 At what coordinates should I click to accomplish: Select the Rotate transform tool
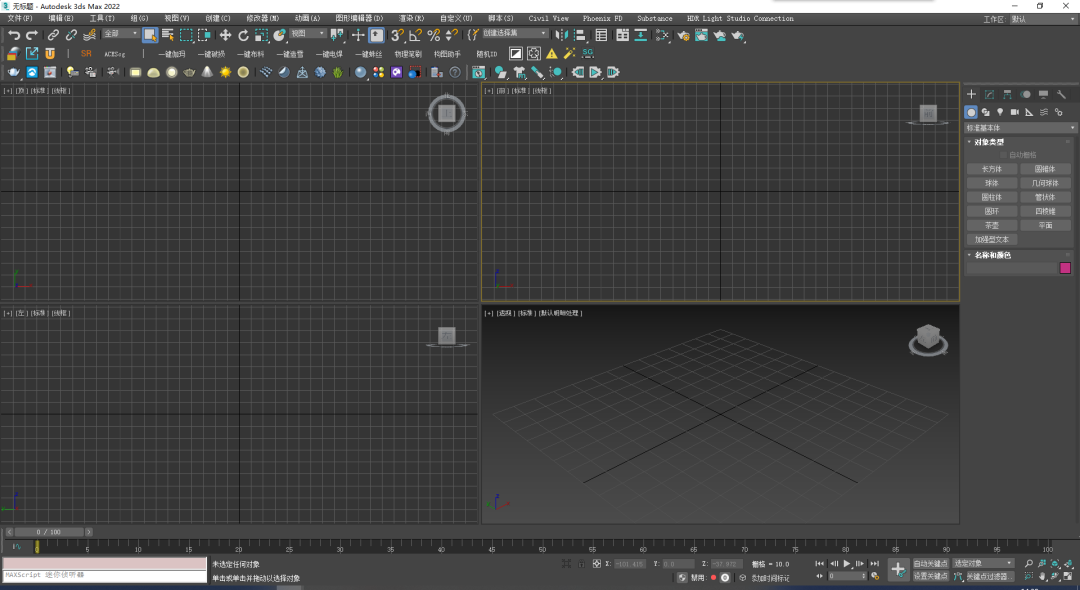(243, 35)
